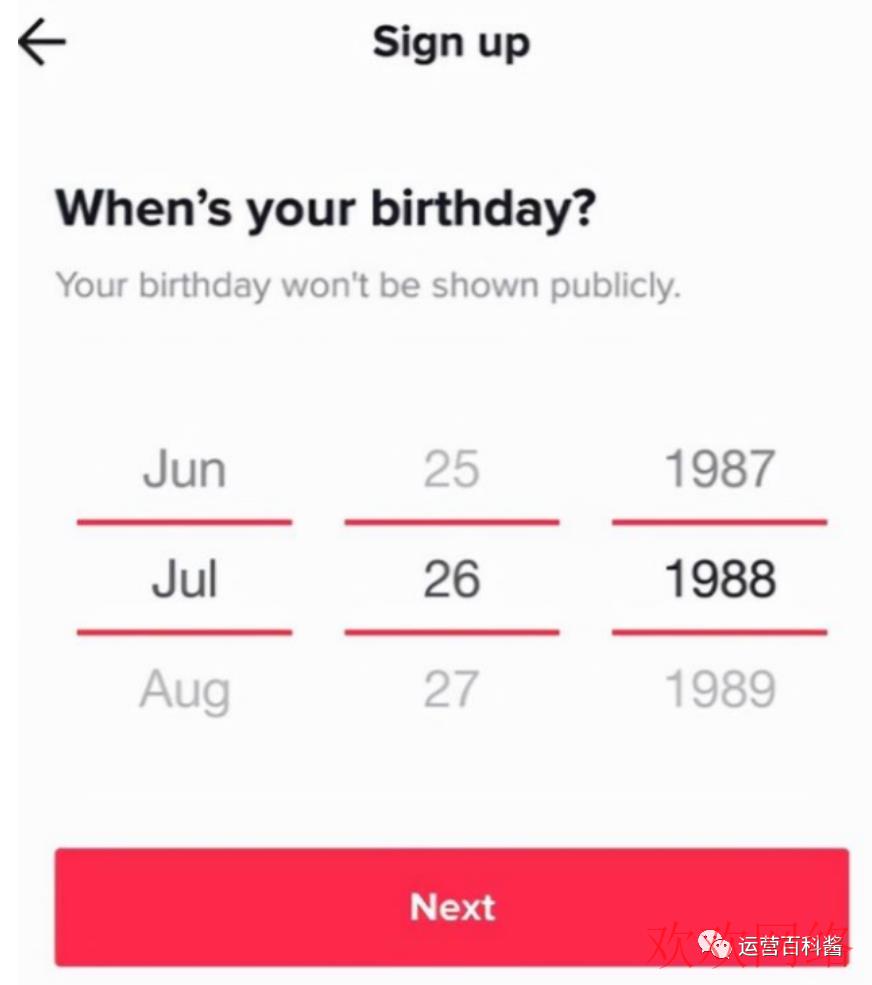Pick year 1989 in year picker
The width and height of the screenshot is (872, 985).
(720, 689)
